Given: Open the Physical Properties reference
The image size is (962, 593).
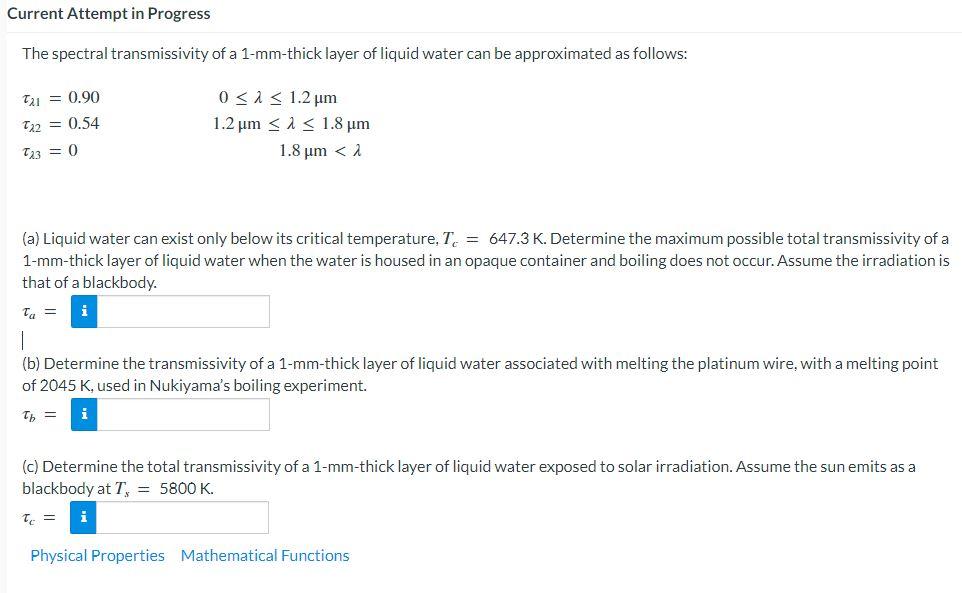Looking at the screenshot, I should (x=96, y=555).
